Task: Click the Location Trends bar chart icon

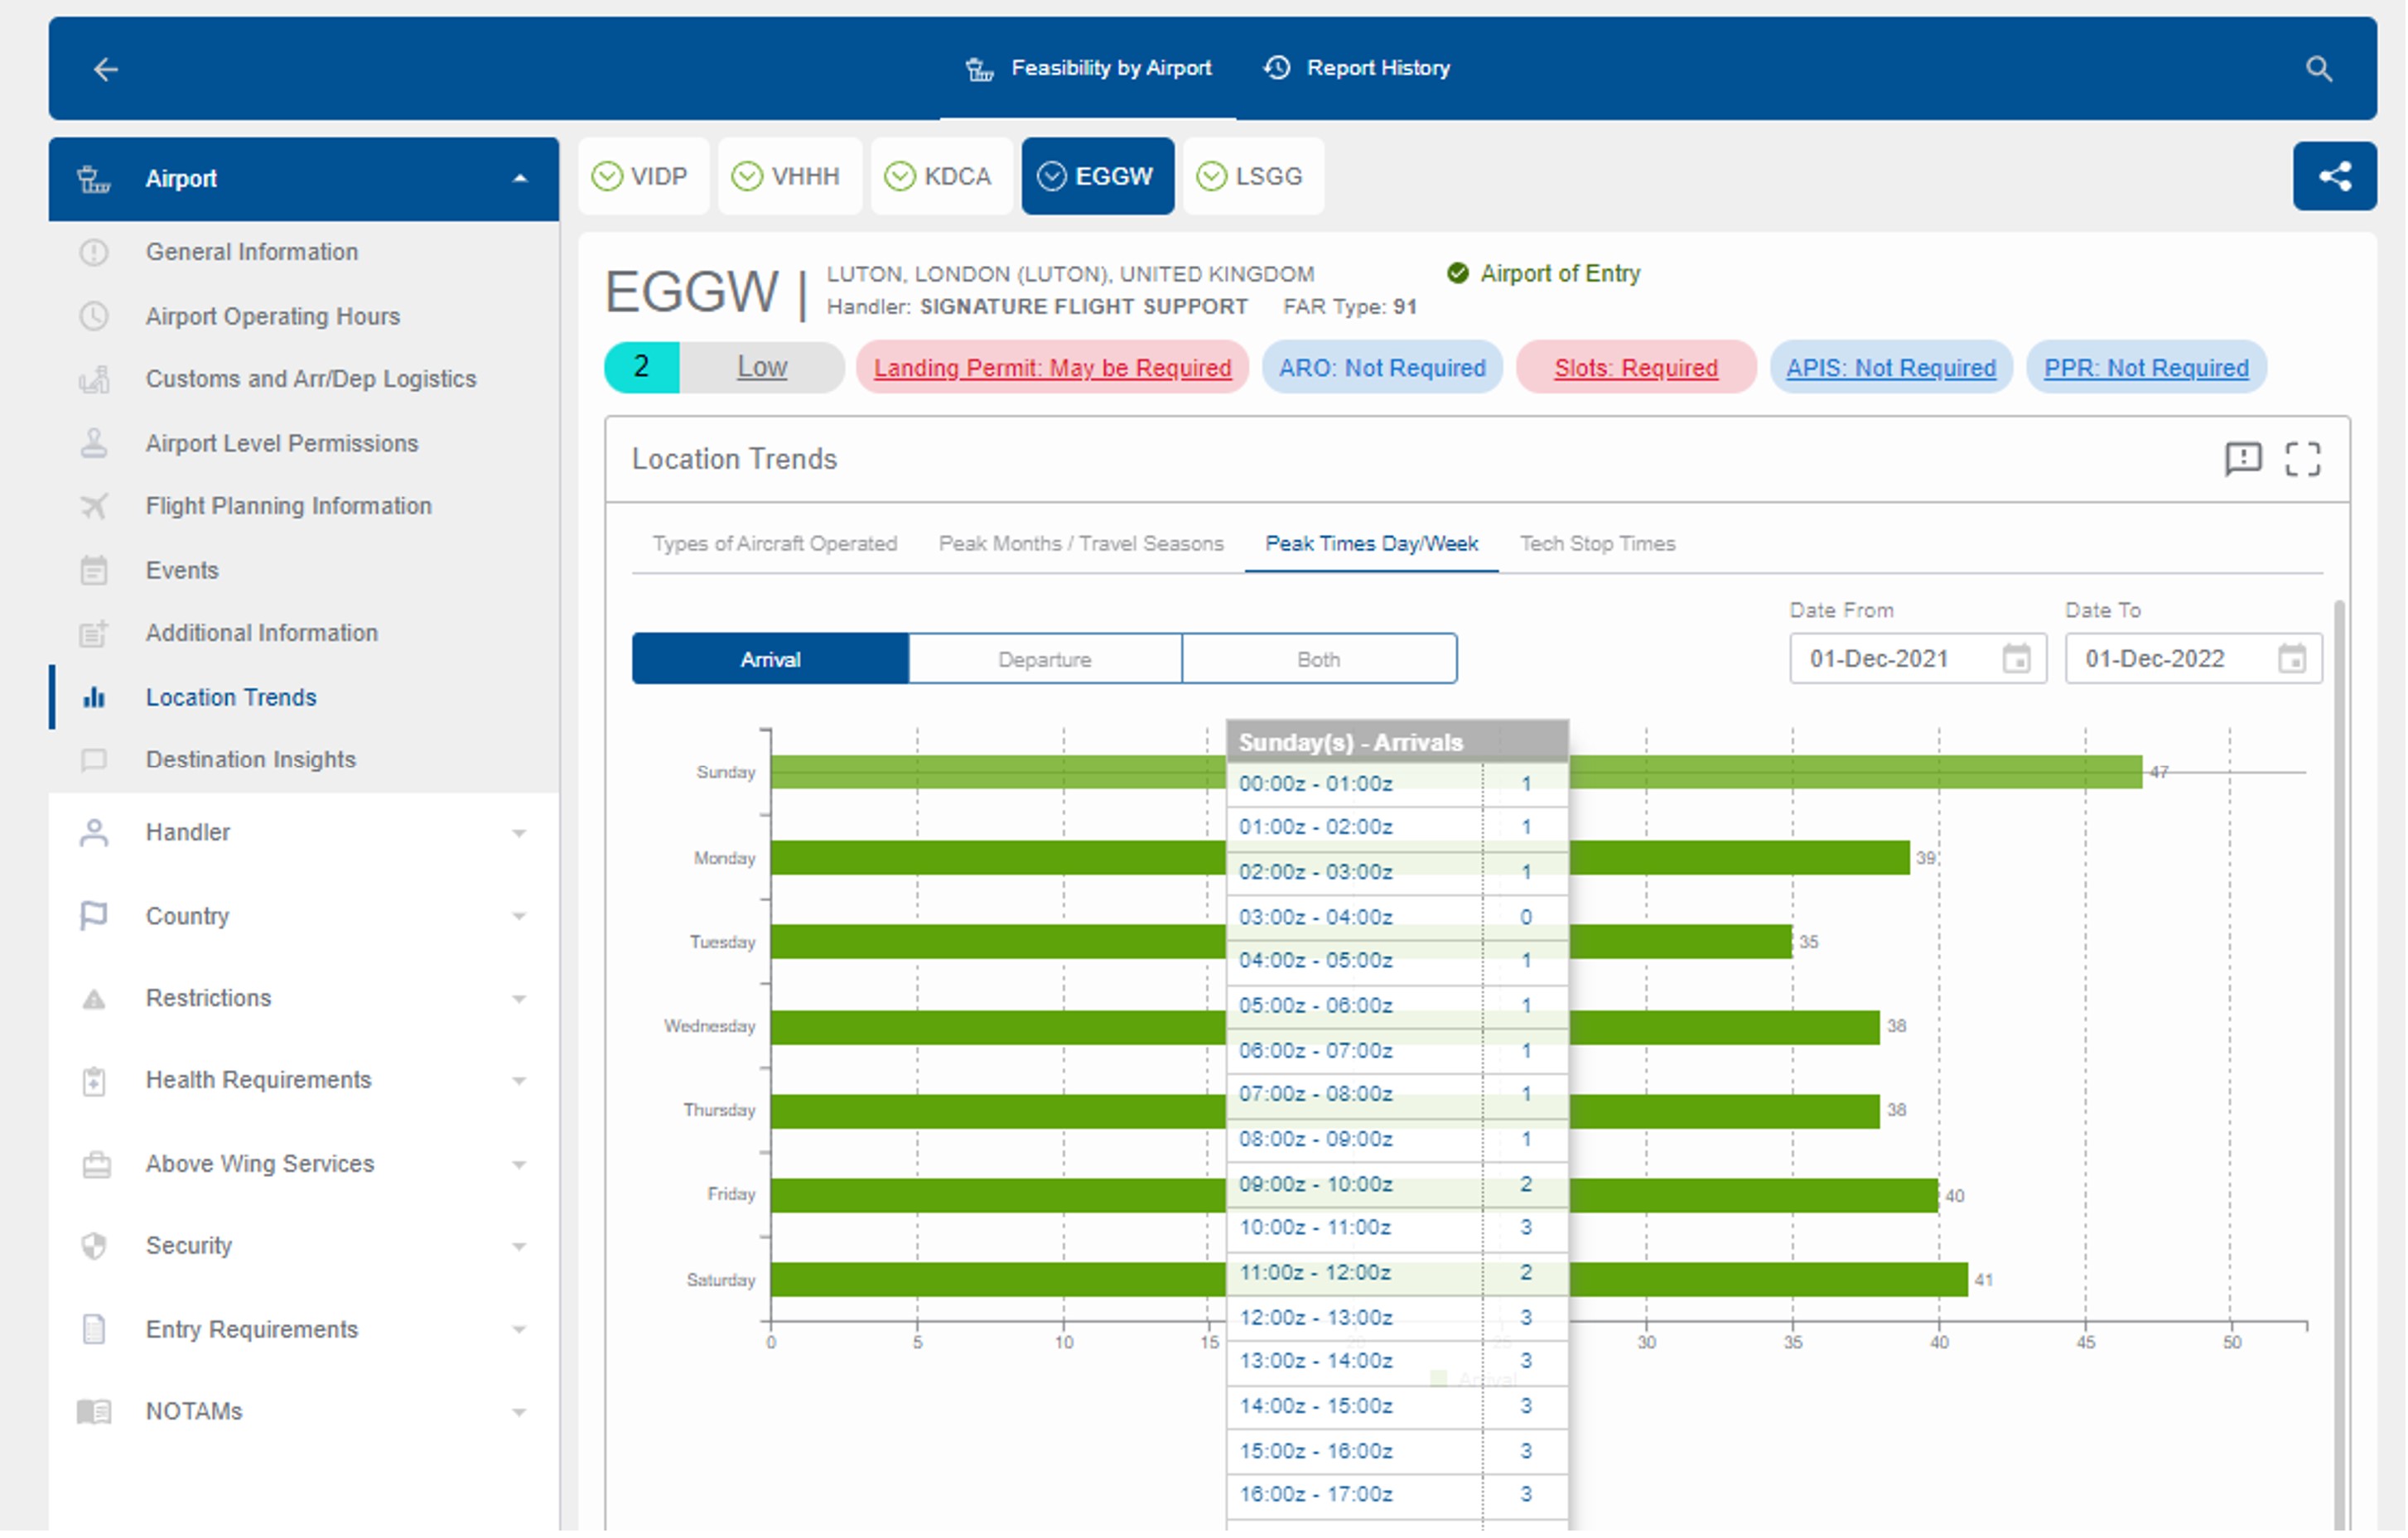Action: coord(94,697)
